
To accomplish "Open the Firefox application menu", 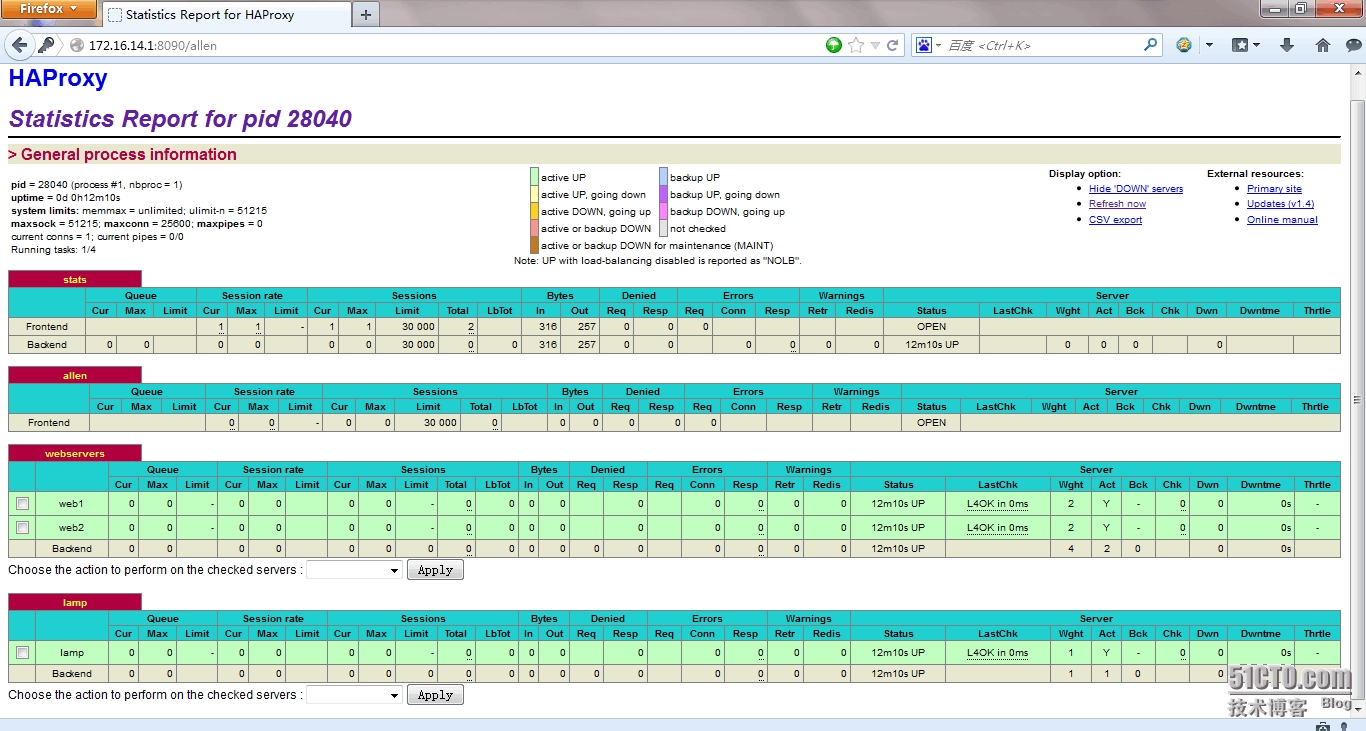I will (48, 9).
